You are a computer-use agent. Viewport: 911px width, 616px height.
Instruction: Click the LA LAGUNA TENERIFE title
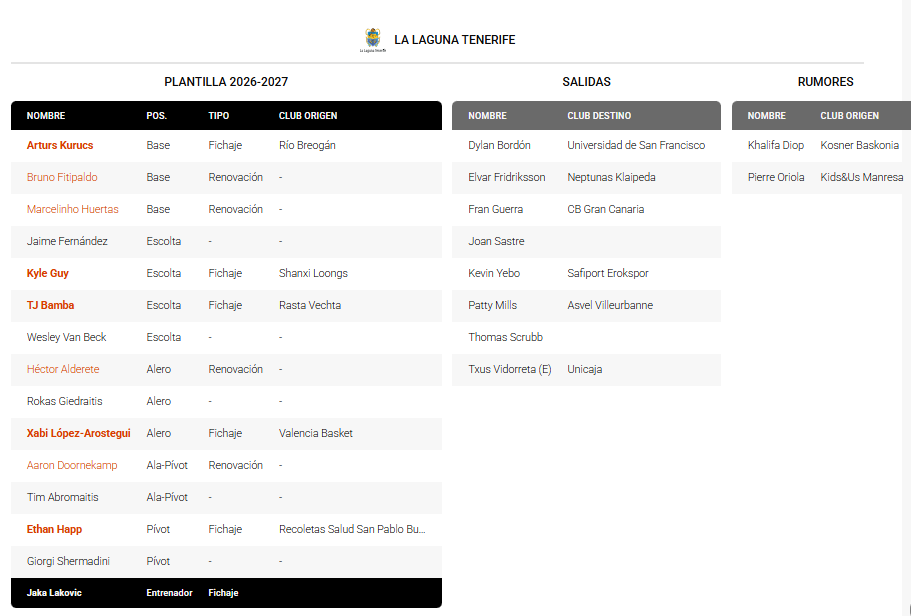[454, 40]
